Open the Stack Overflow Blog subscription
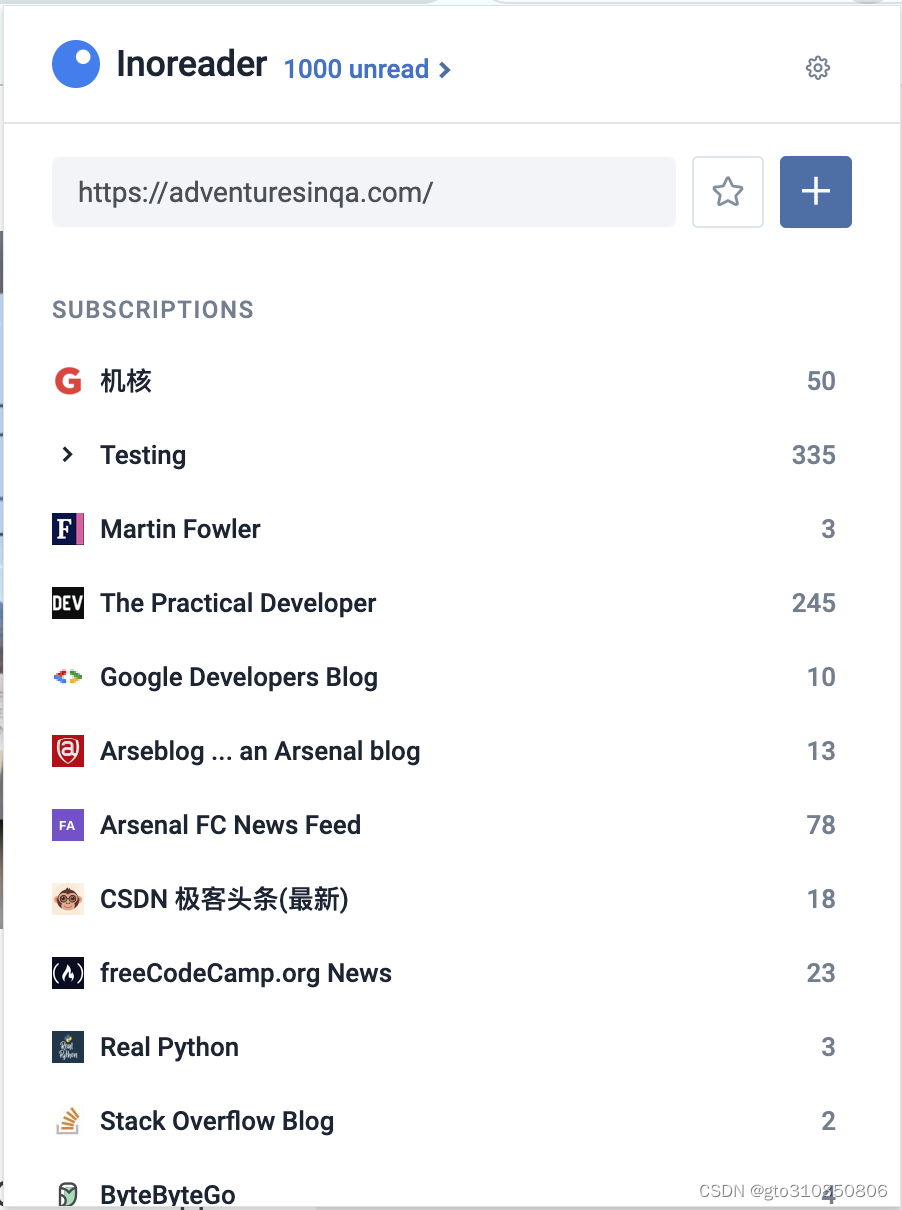902x1210 pixels. tap(217, 1121)
